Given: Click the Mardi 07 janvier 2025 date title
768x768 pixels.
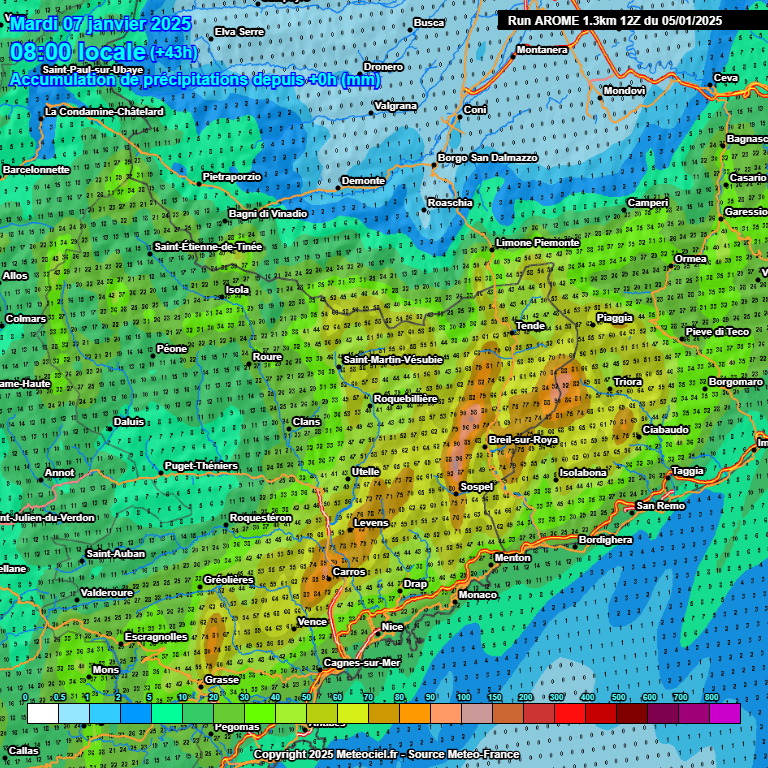Looking at the screenshot, I should coord(100,23).
